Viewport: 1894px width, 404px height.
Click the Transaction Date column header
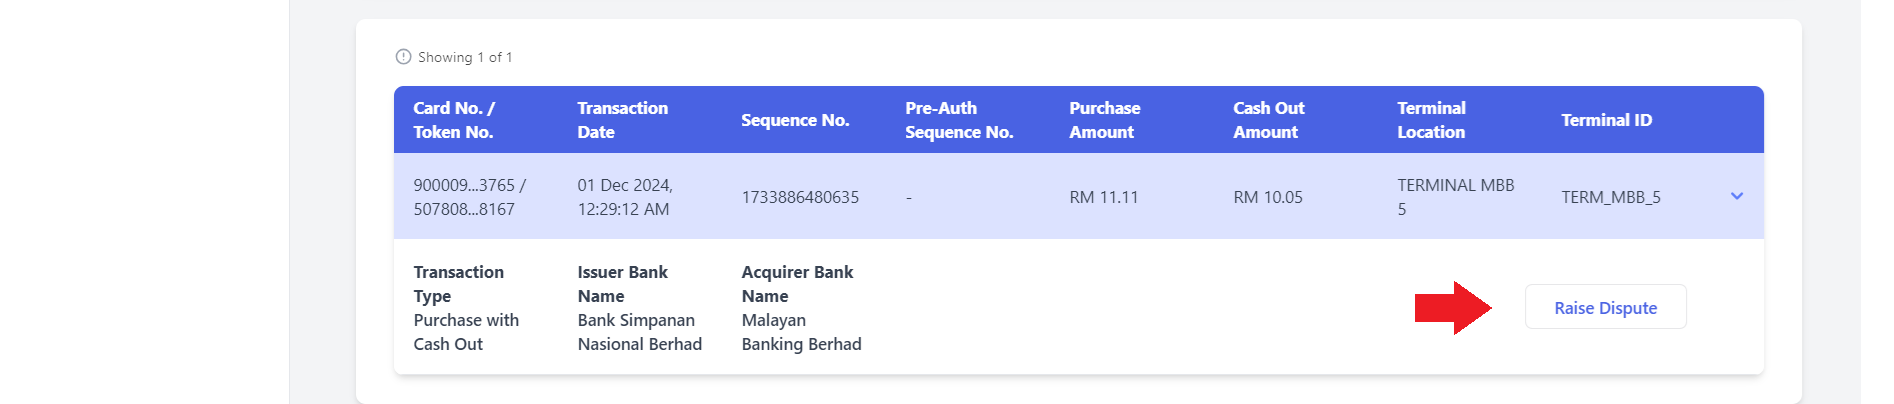click(623, 120)
